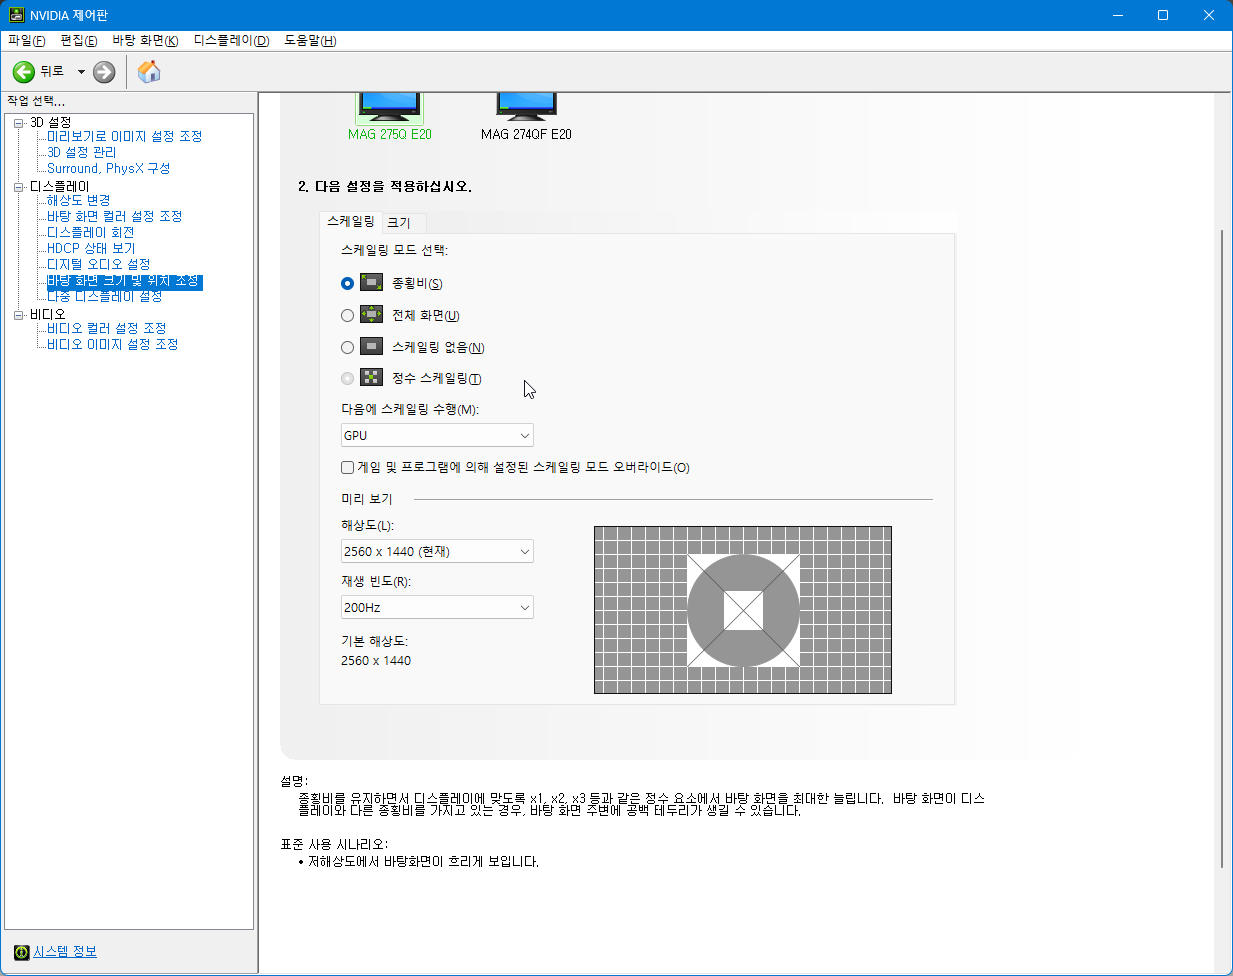Open the 2560 x 1440 resolution dropdown
Screen dimensions: 1233x976
[x=437, y=551]
